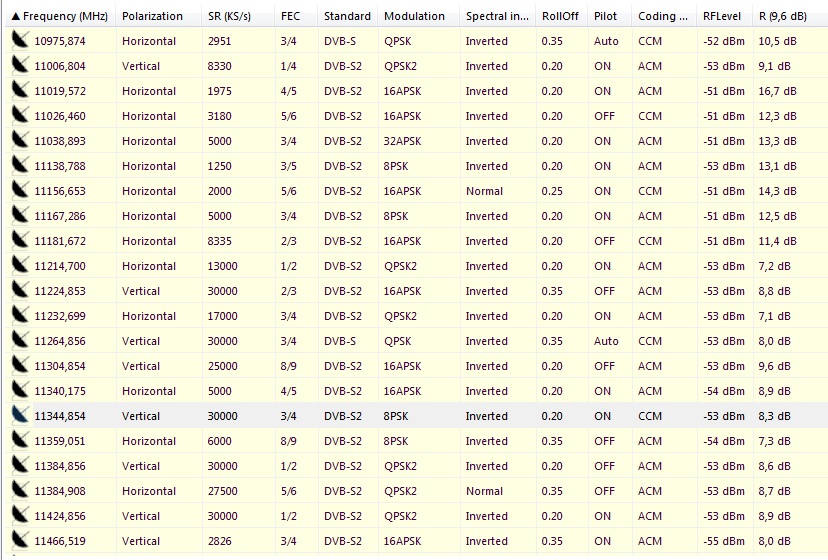Select dish icon of 11466,519 transponder
Viewport: 828px width, 560px height.
(20, 541)
